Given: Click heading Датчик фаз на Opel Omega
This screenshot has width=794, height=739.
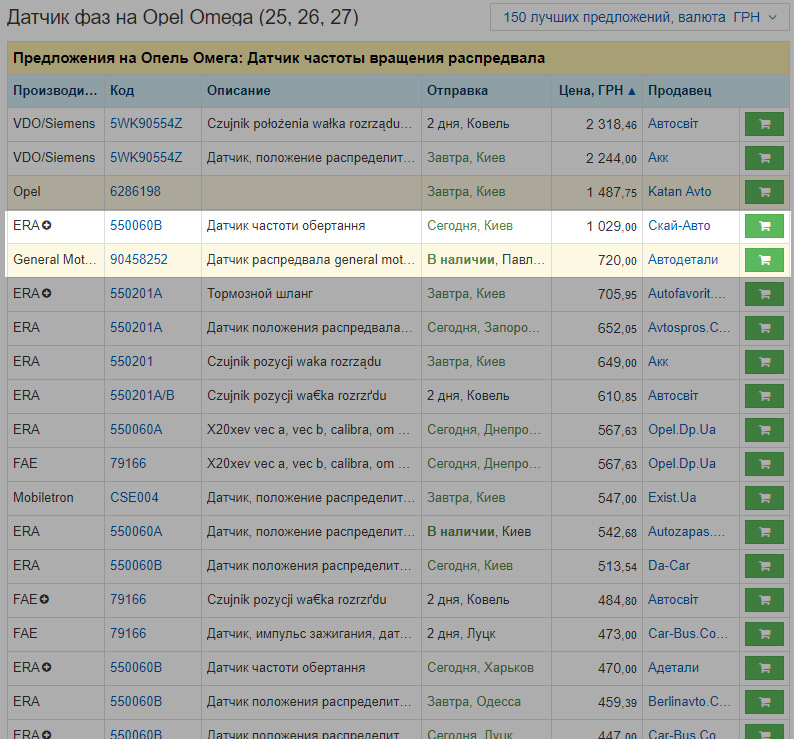Looking at the screenshot, I should coord(183,17).
